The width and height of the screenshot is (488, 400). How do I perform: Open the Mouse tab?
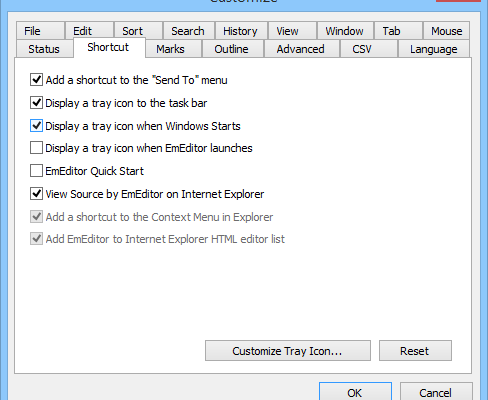(x=446, y=31)
